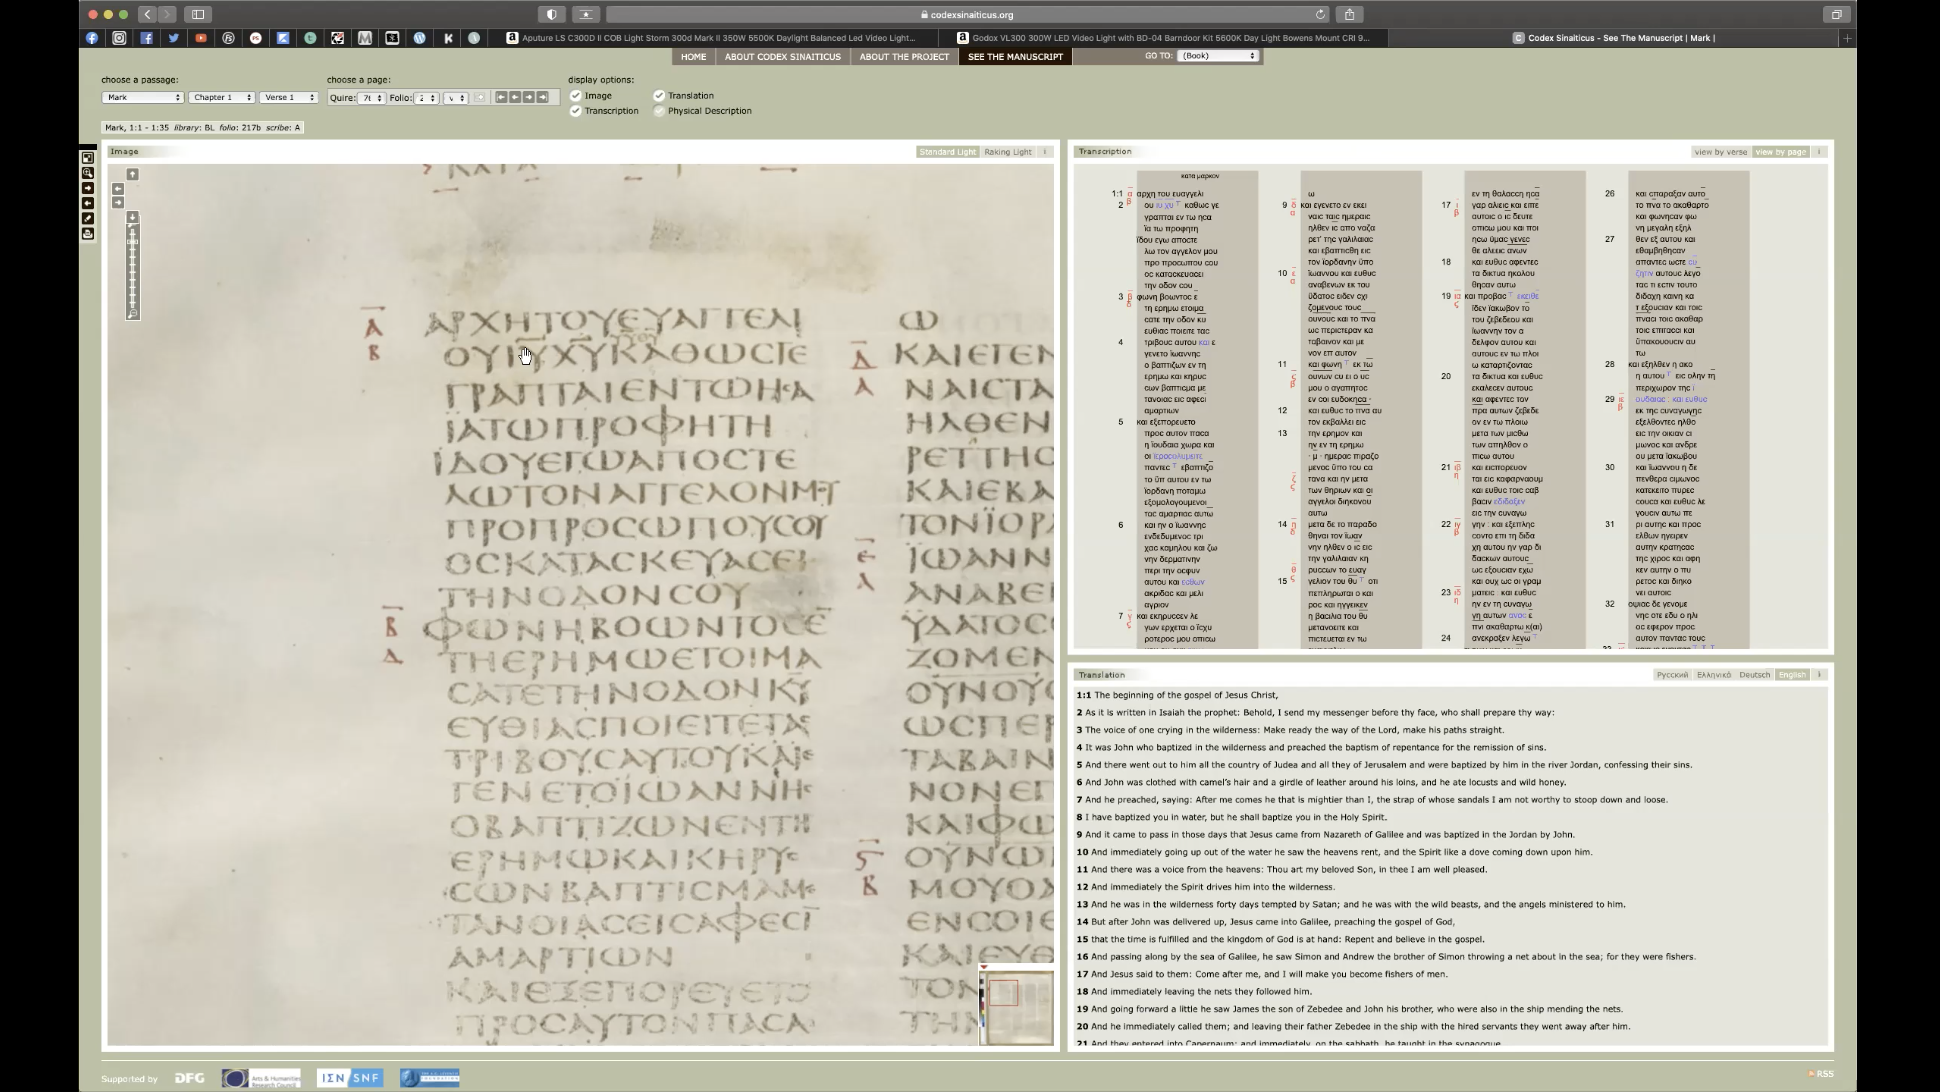Image resolution: width=1944 pixels, height=1092 pixels.
Task: Open the Chapter 1 dropdown
Action: (x=221, y=98)
